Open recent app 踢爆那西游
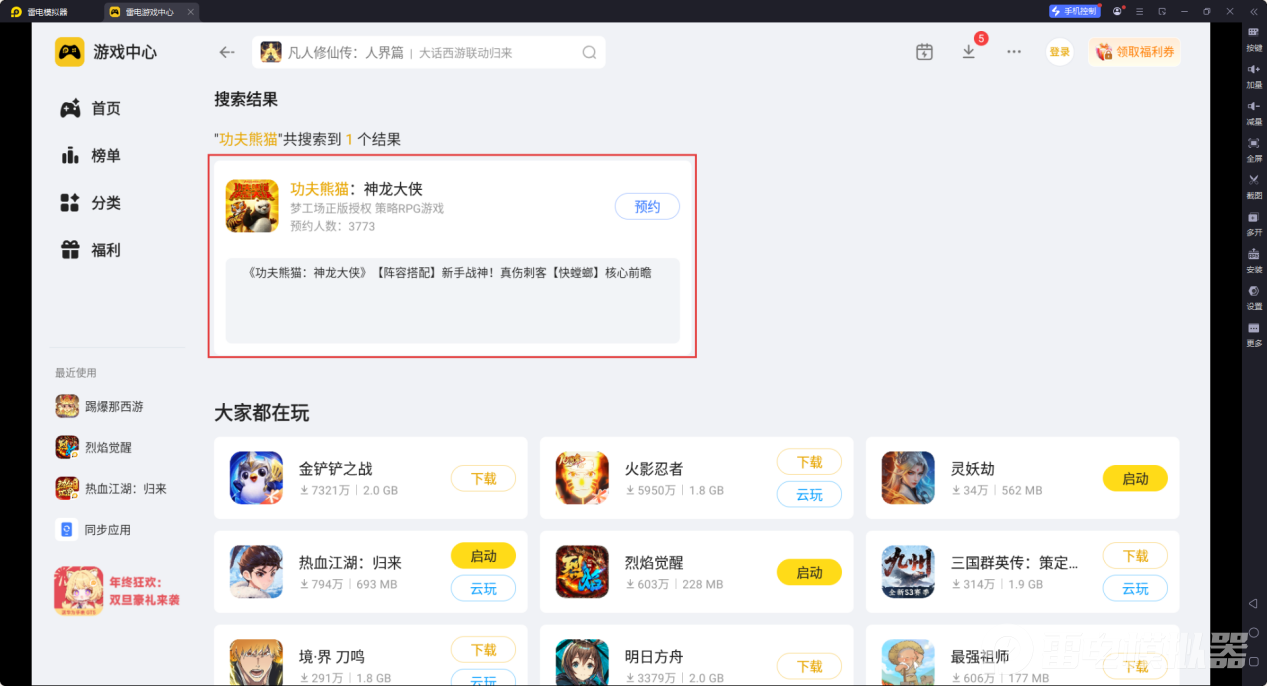 [100, 406]
